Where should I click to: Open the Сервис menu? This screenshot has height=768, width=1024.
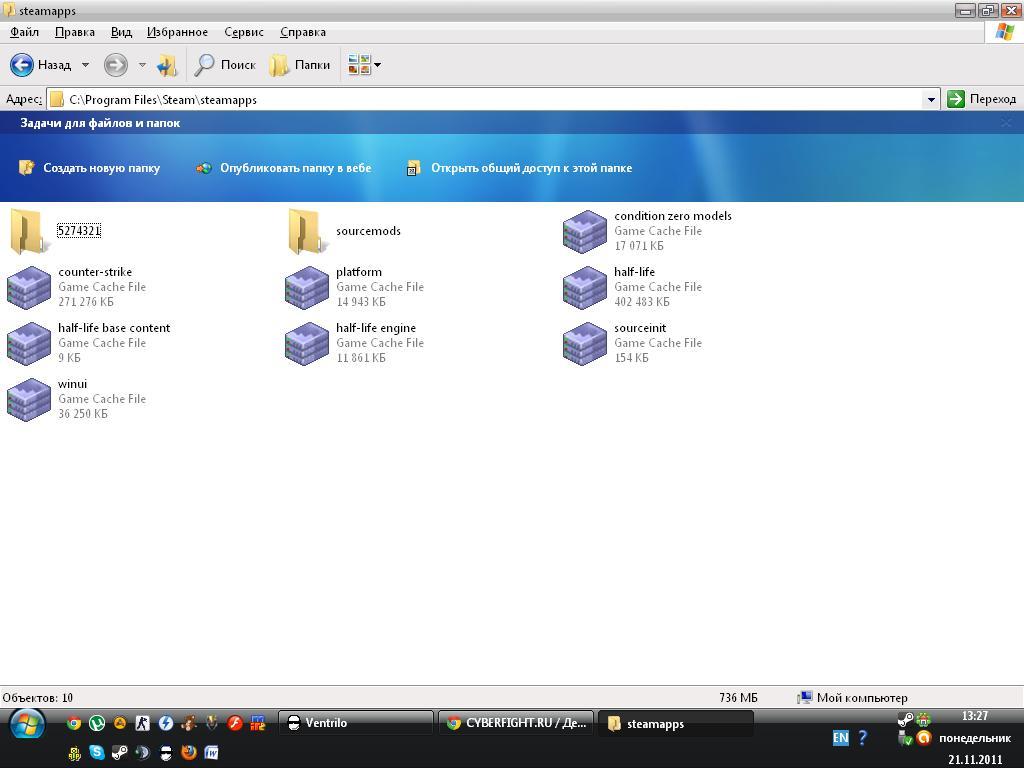click(244, 32)
